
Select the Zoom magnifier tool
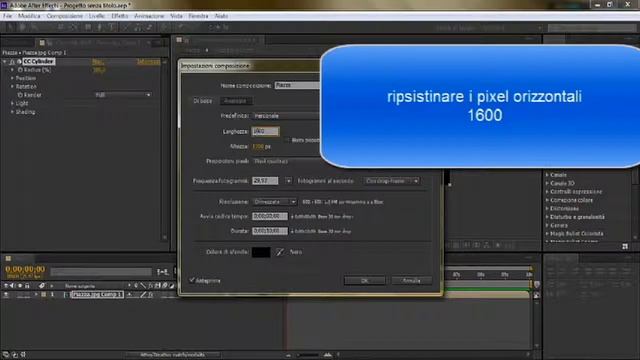pyautogui.click(x=34, y=27)
